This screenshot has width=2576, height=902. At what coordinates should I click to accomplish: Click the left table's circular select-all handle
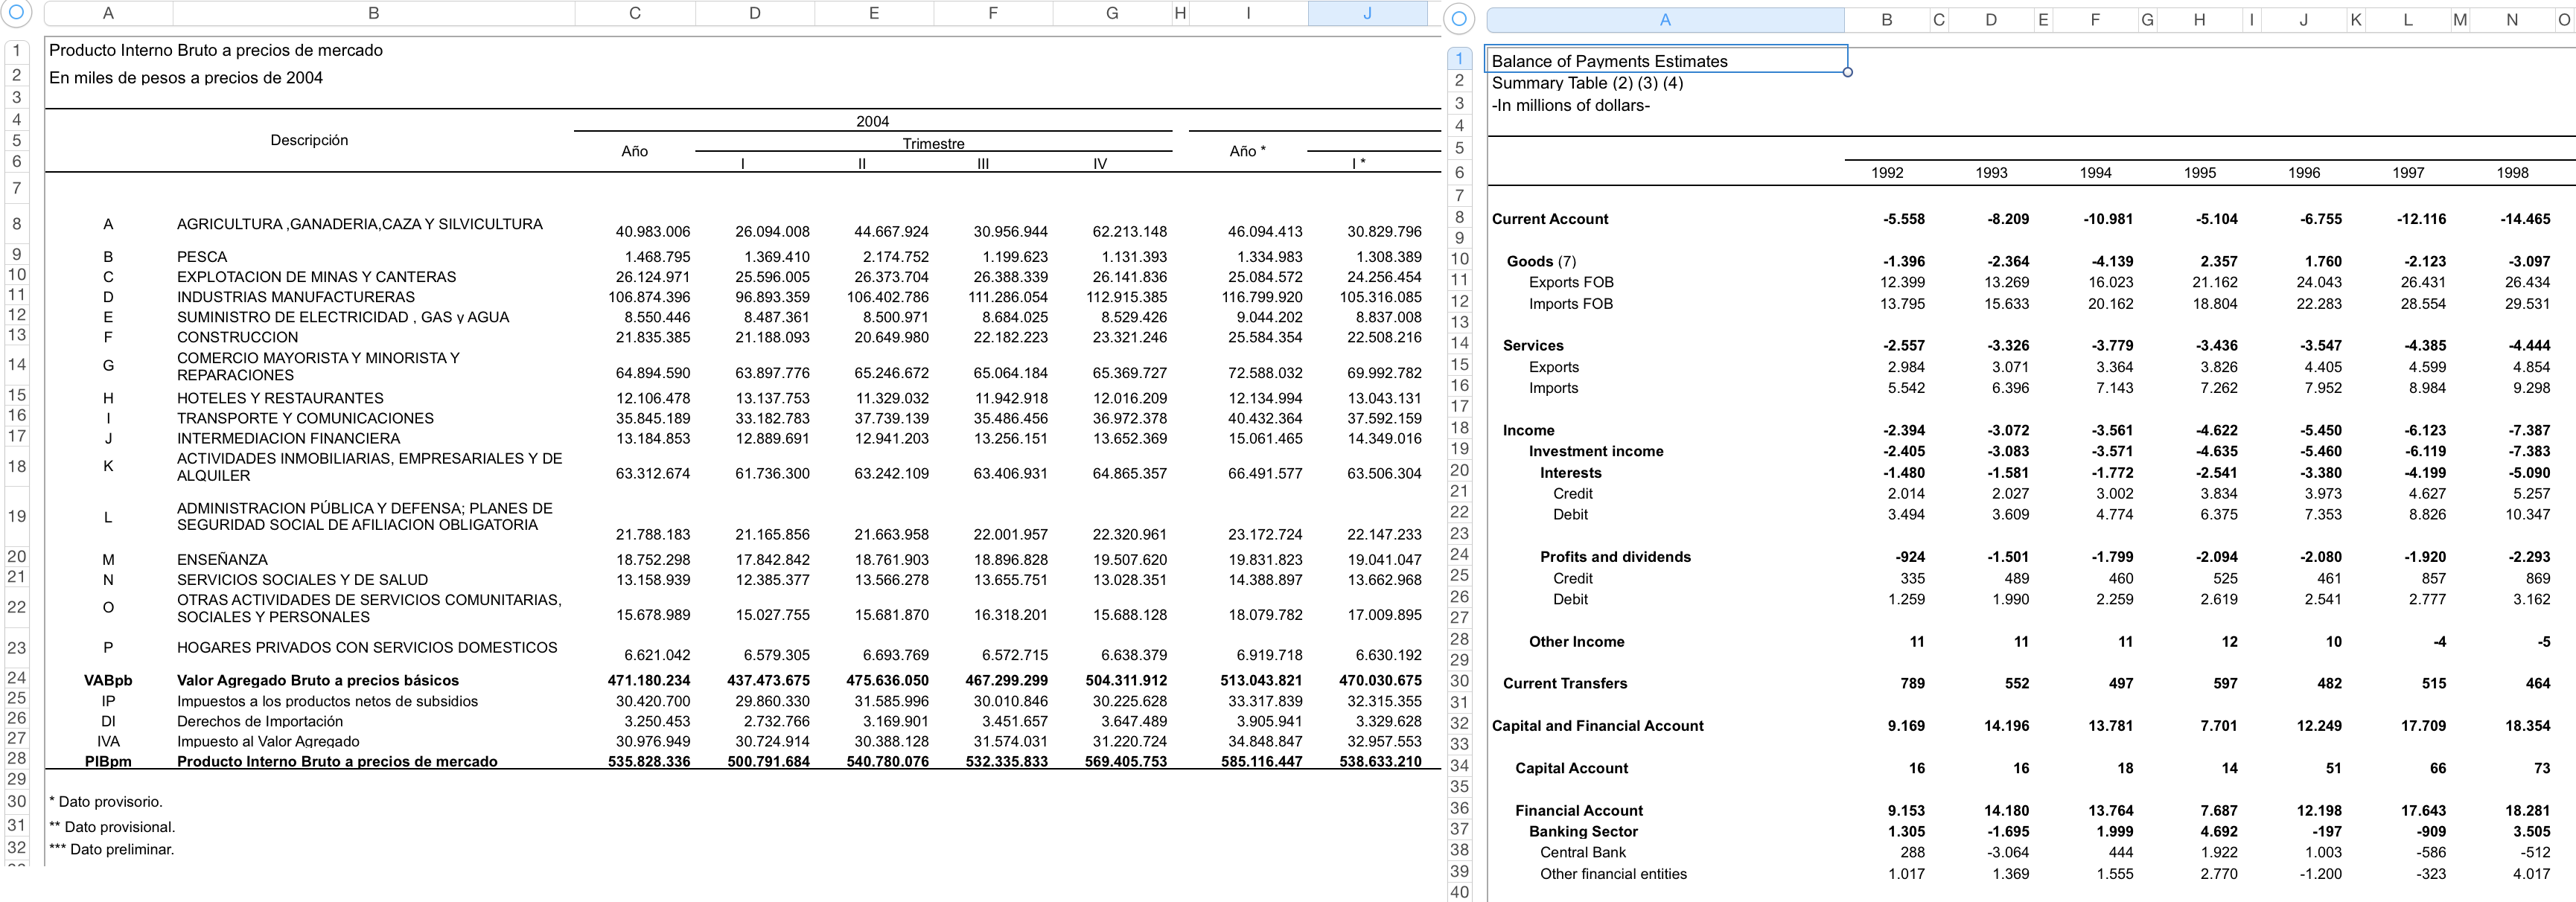click(16, 13)
